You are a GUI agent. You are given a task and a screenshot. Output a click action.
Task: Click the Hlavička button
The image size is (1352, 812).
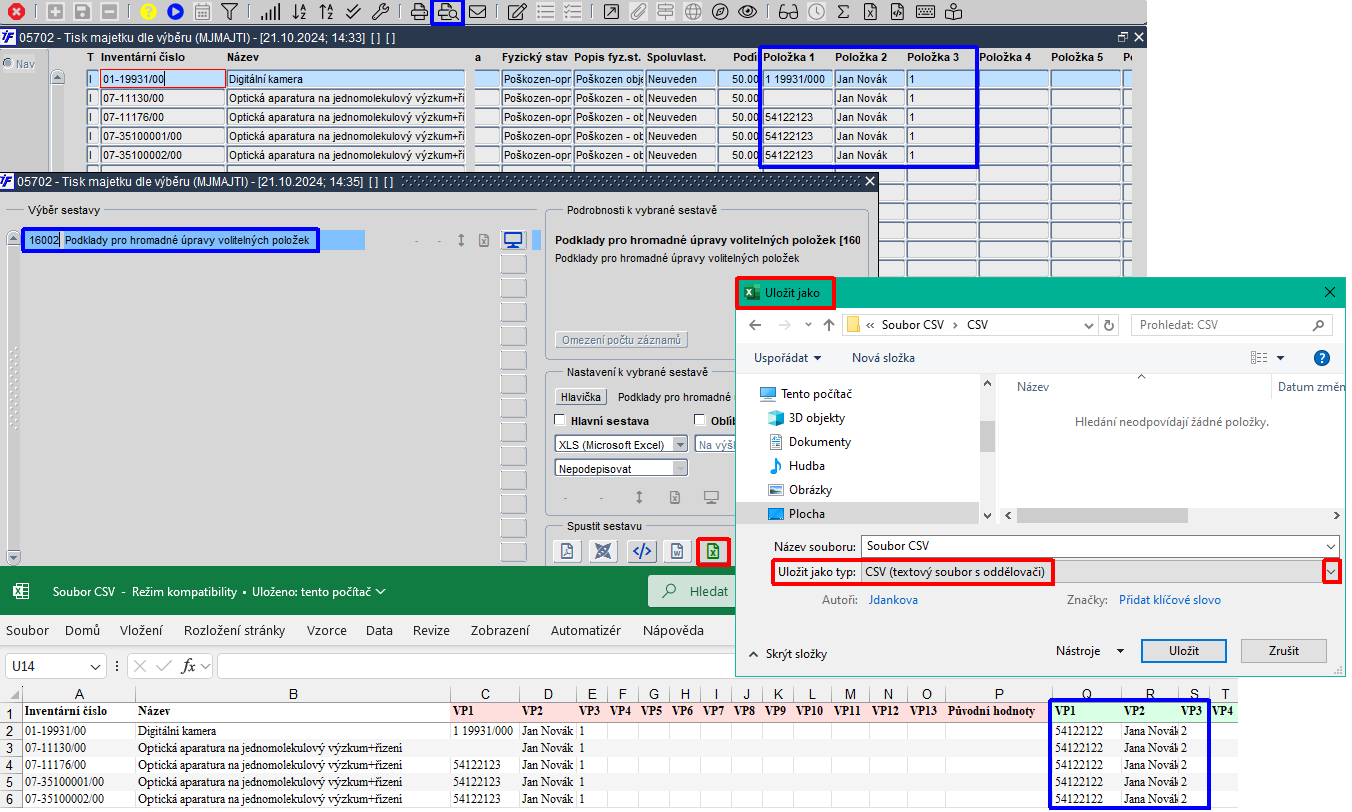pyautogui.click(x=581, y=397)
